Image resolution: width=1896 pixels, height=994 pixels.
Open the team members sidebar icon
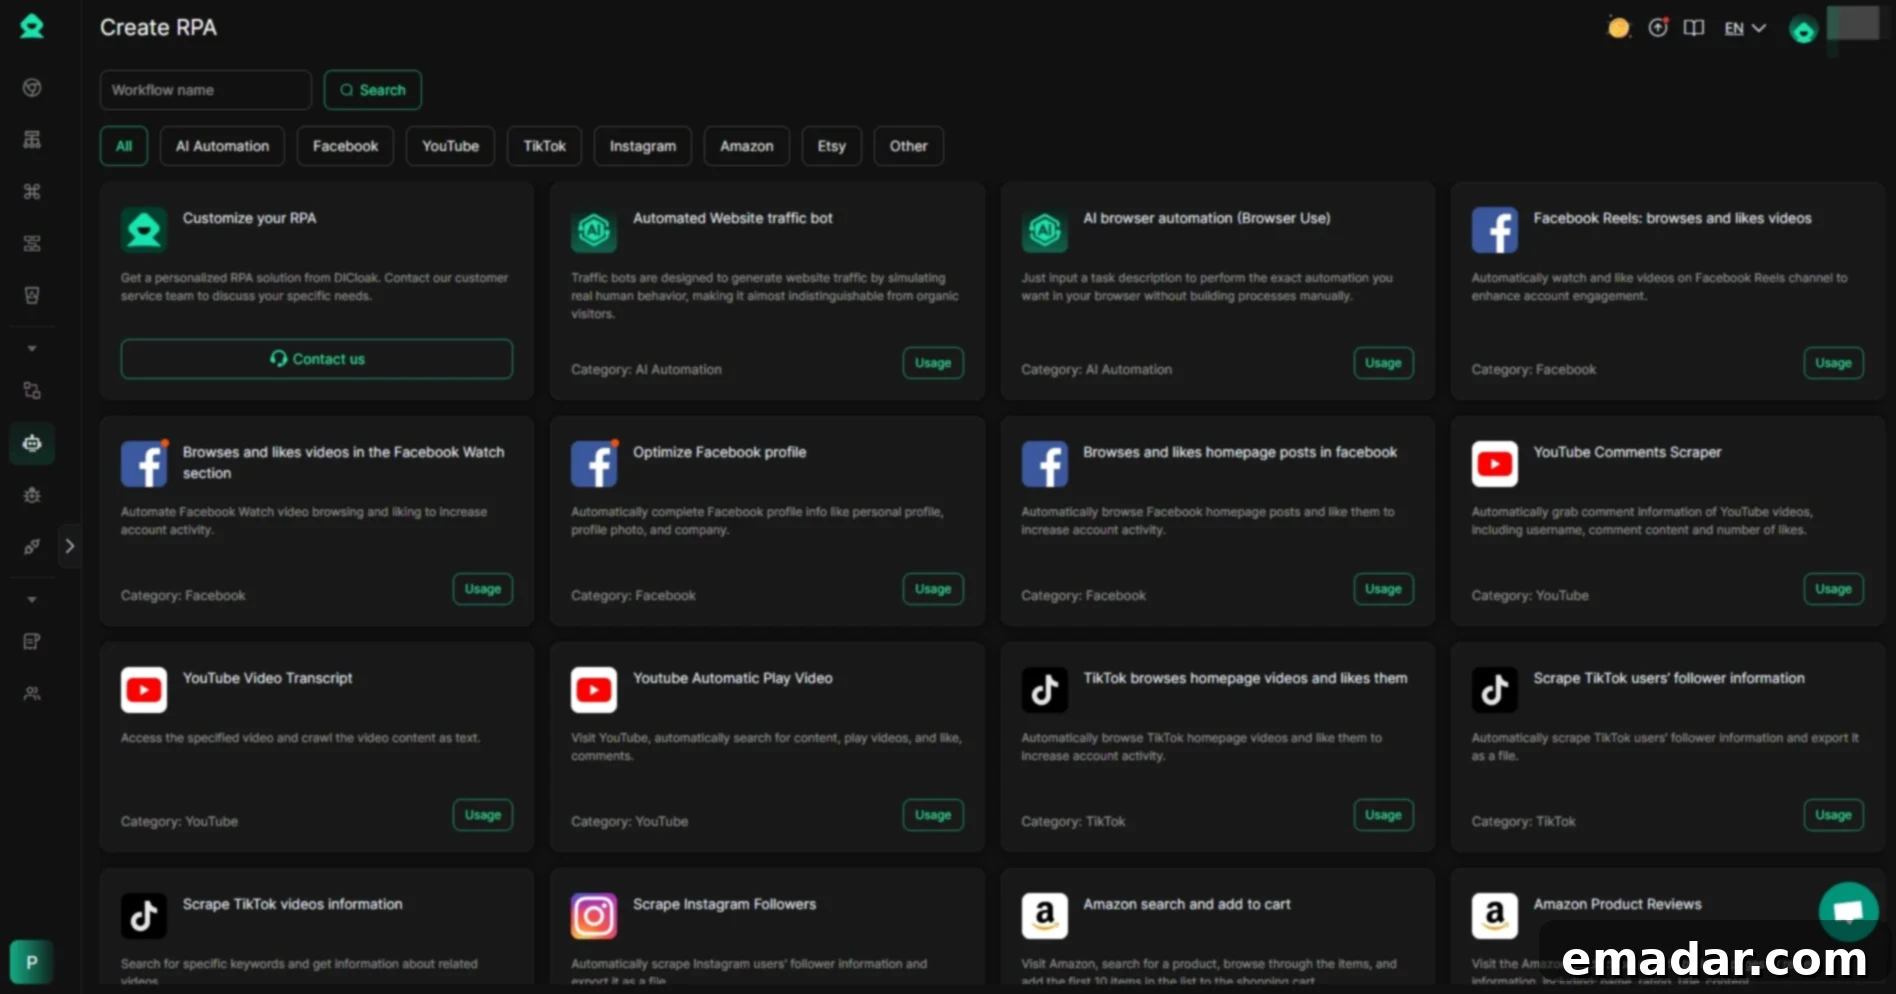click(x=32, y=693)
